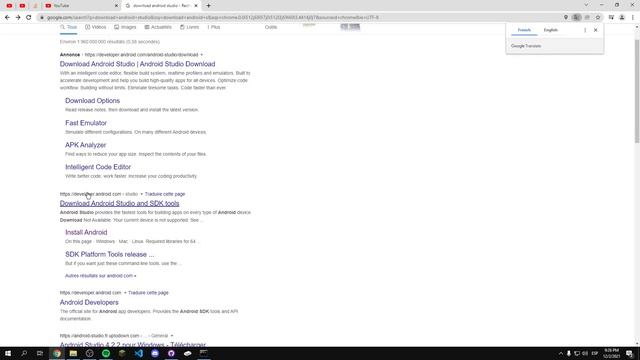The image size is (640, 360).
Task: Click the Chrome icon on the taskbar
Action: 57,353
